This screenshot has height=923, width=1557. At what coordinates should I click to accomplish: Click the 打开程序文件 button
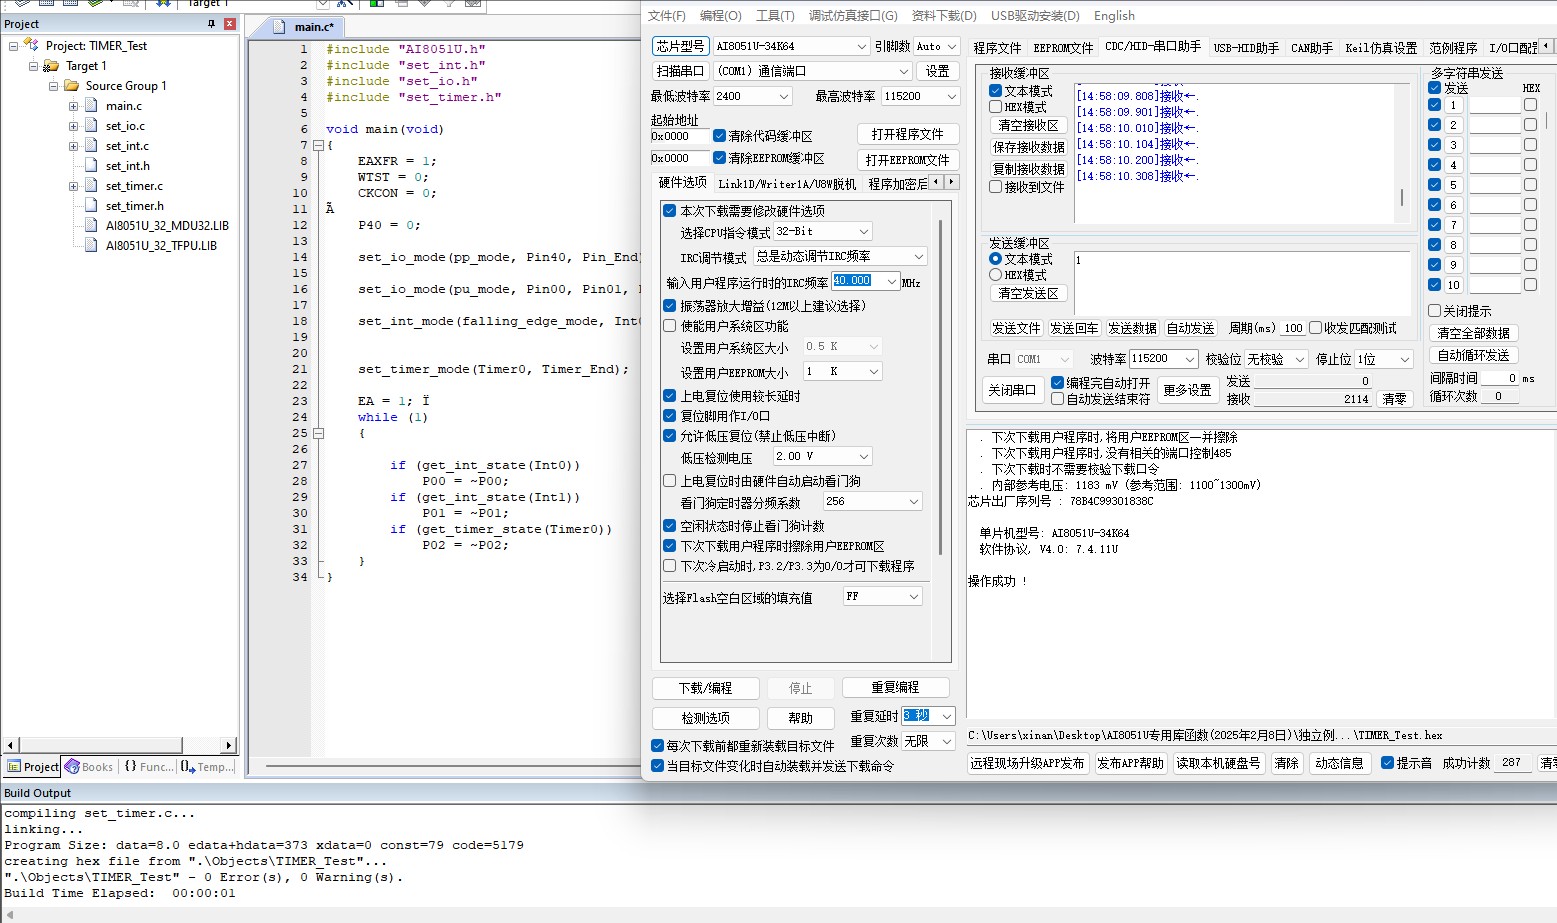[908, 134]
